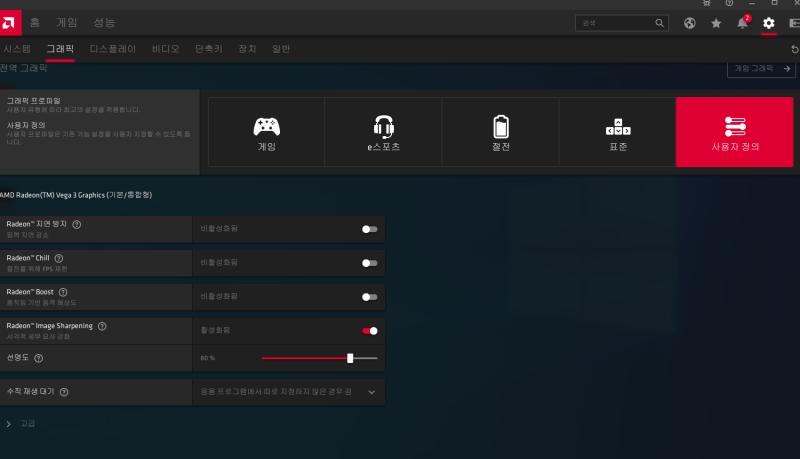Click the reset arrow icon on the tab row

795,49
